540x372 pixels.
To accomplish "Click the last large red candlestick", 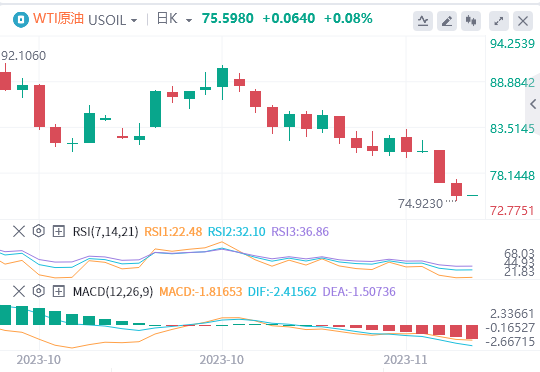I will tap(439, 166).
